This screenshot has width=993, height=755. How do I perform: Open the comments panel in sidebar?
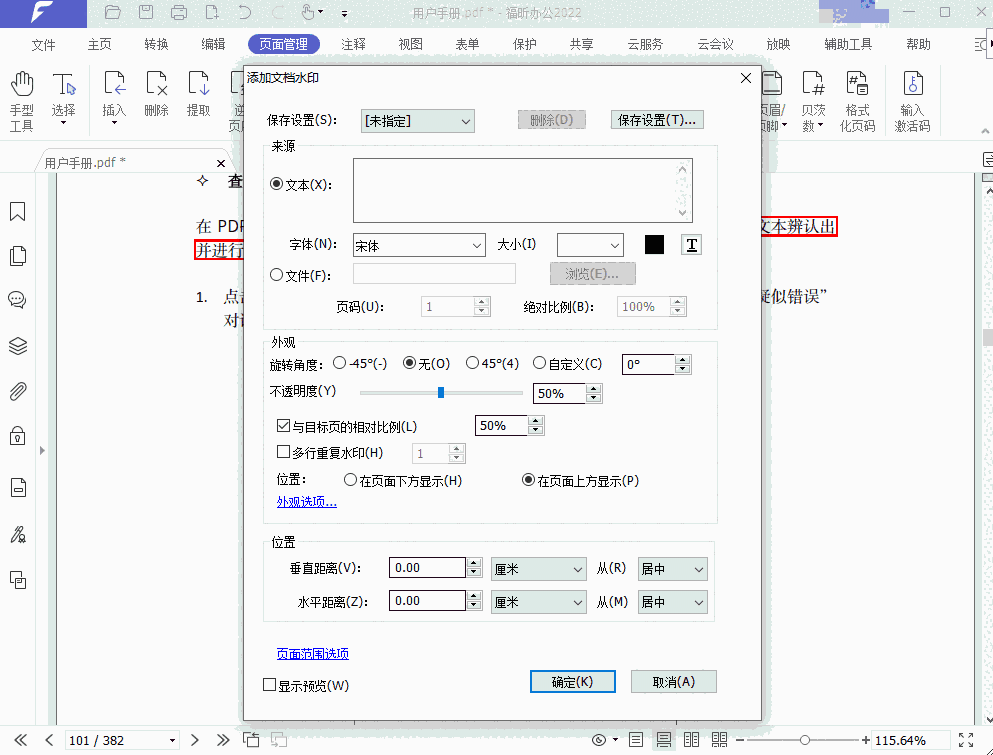click(x=17, y=300)
